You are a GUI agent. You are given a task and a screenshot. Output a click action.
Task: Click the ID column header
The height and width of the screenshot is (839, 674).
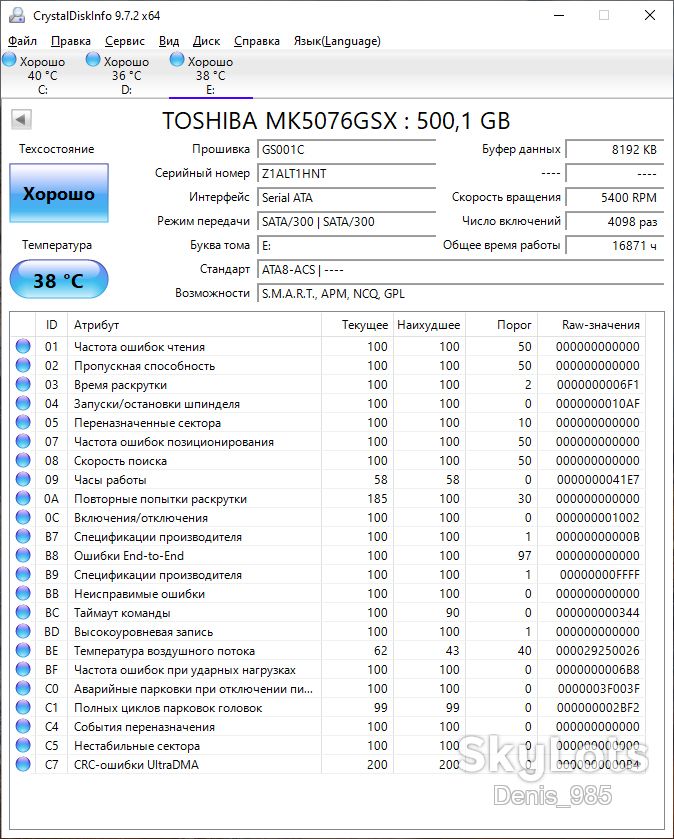point(51,325)
